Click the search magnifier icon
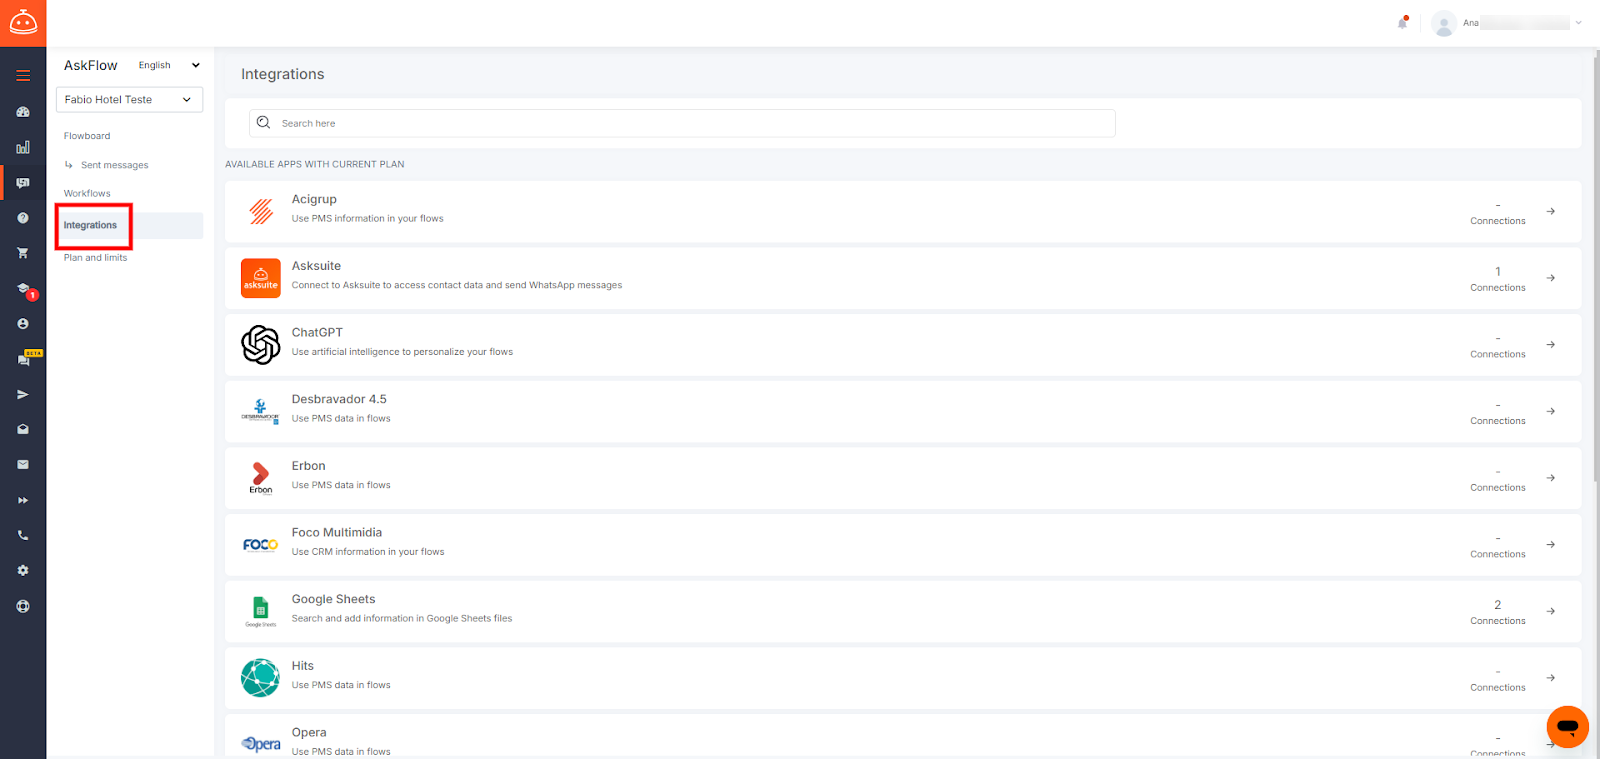 [x=264, y=123]
